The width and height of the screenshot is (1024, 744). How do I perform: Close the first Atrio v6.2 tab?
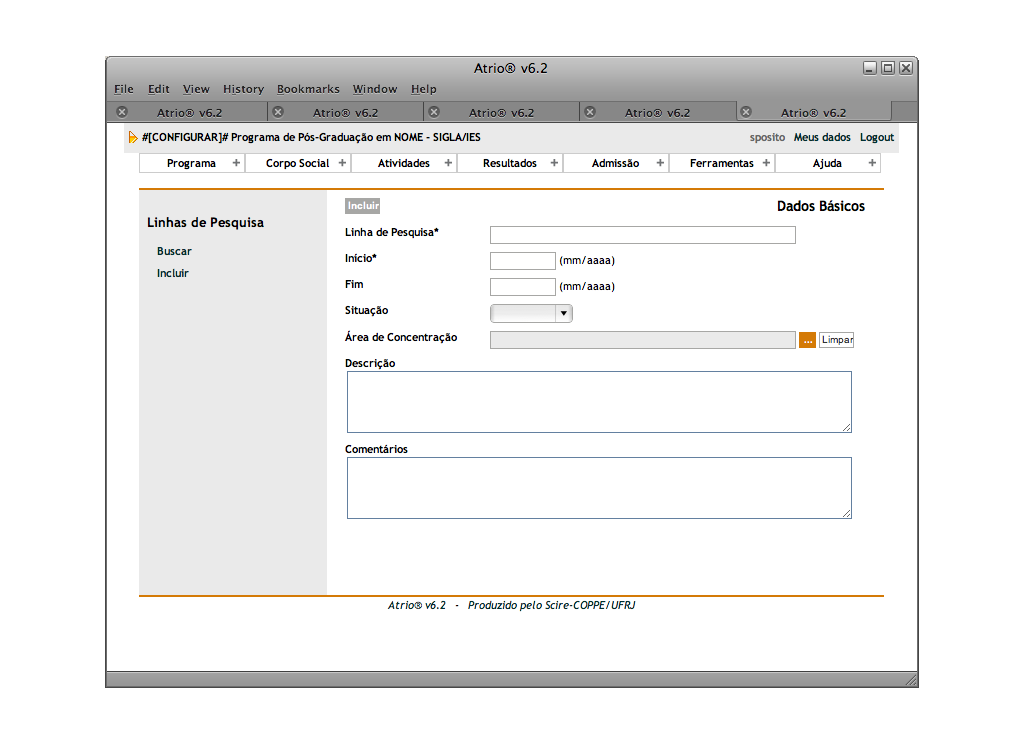pyautogui.click(x=122, y=112)
